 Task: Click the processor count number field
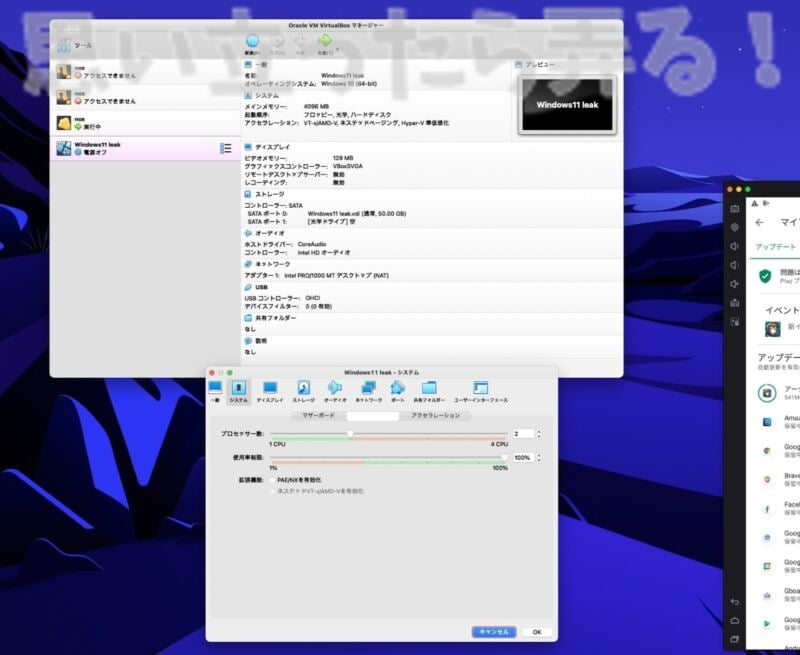tap(522, 434)
